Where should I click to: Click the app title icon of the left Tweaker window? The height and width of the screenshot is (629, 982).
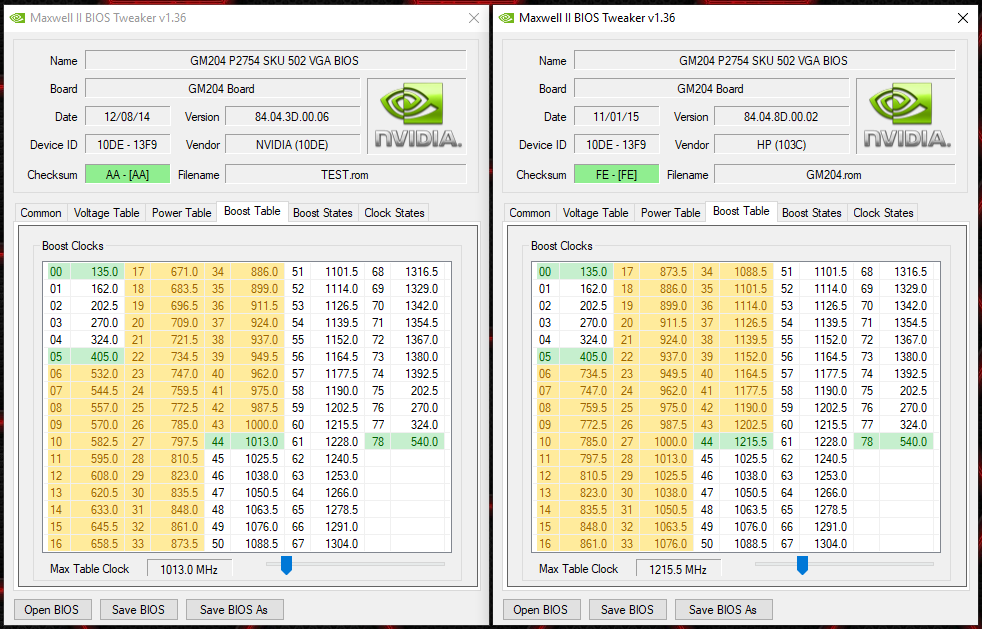coord(18,18)
